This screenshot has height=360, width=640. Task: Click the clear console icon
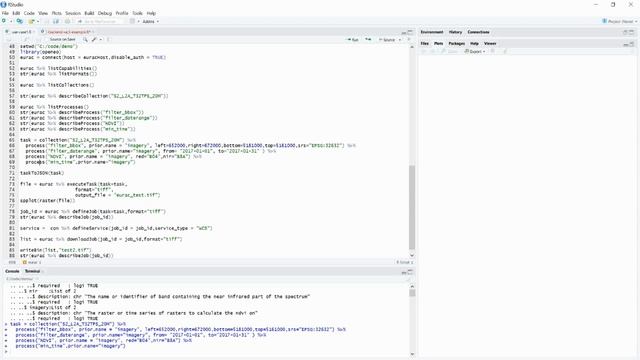point(407,279)
